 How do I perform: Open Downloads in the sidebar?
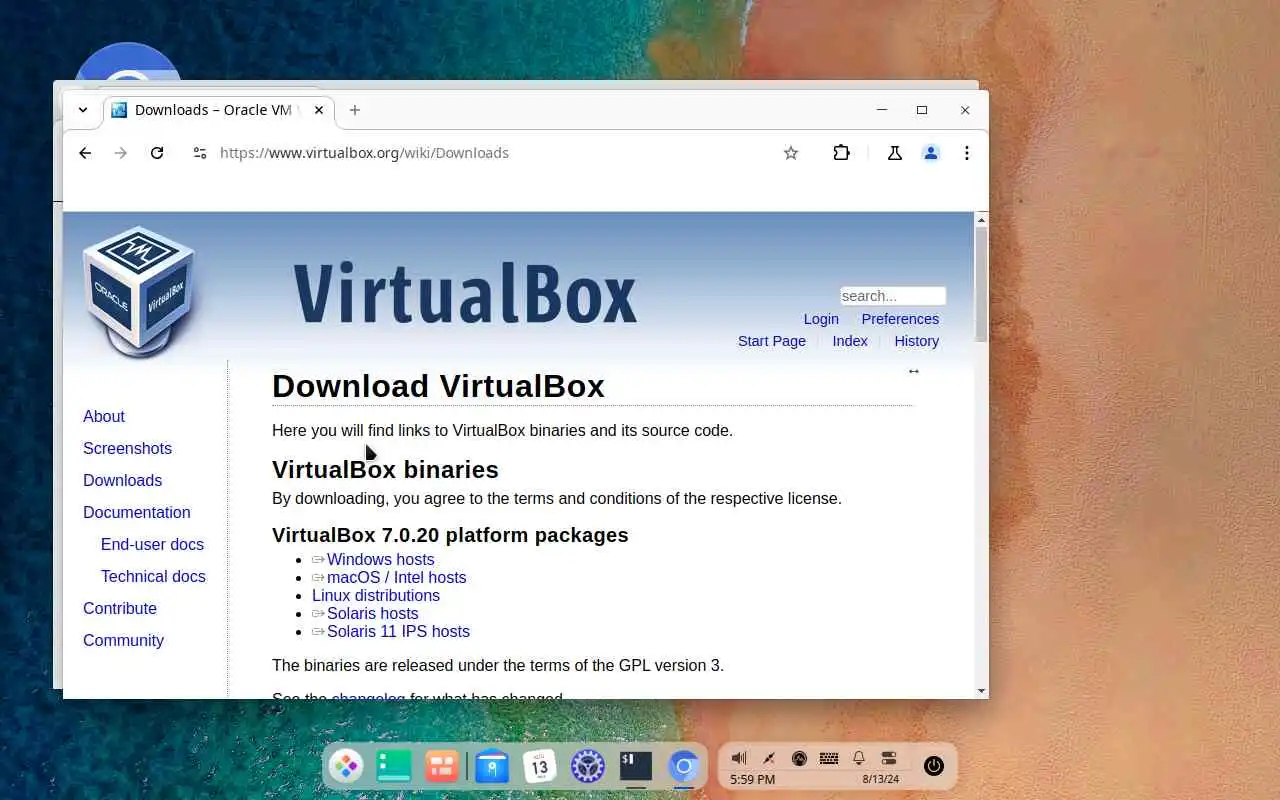pos(122,480)
